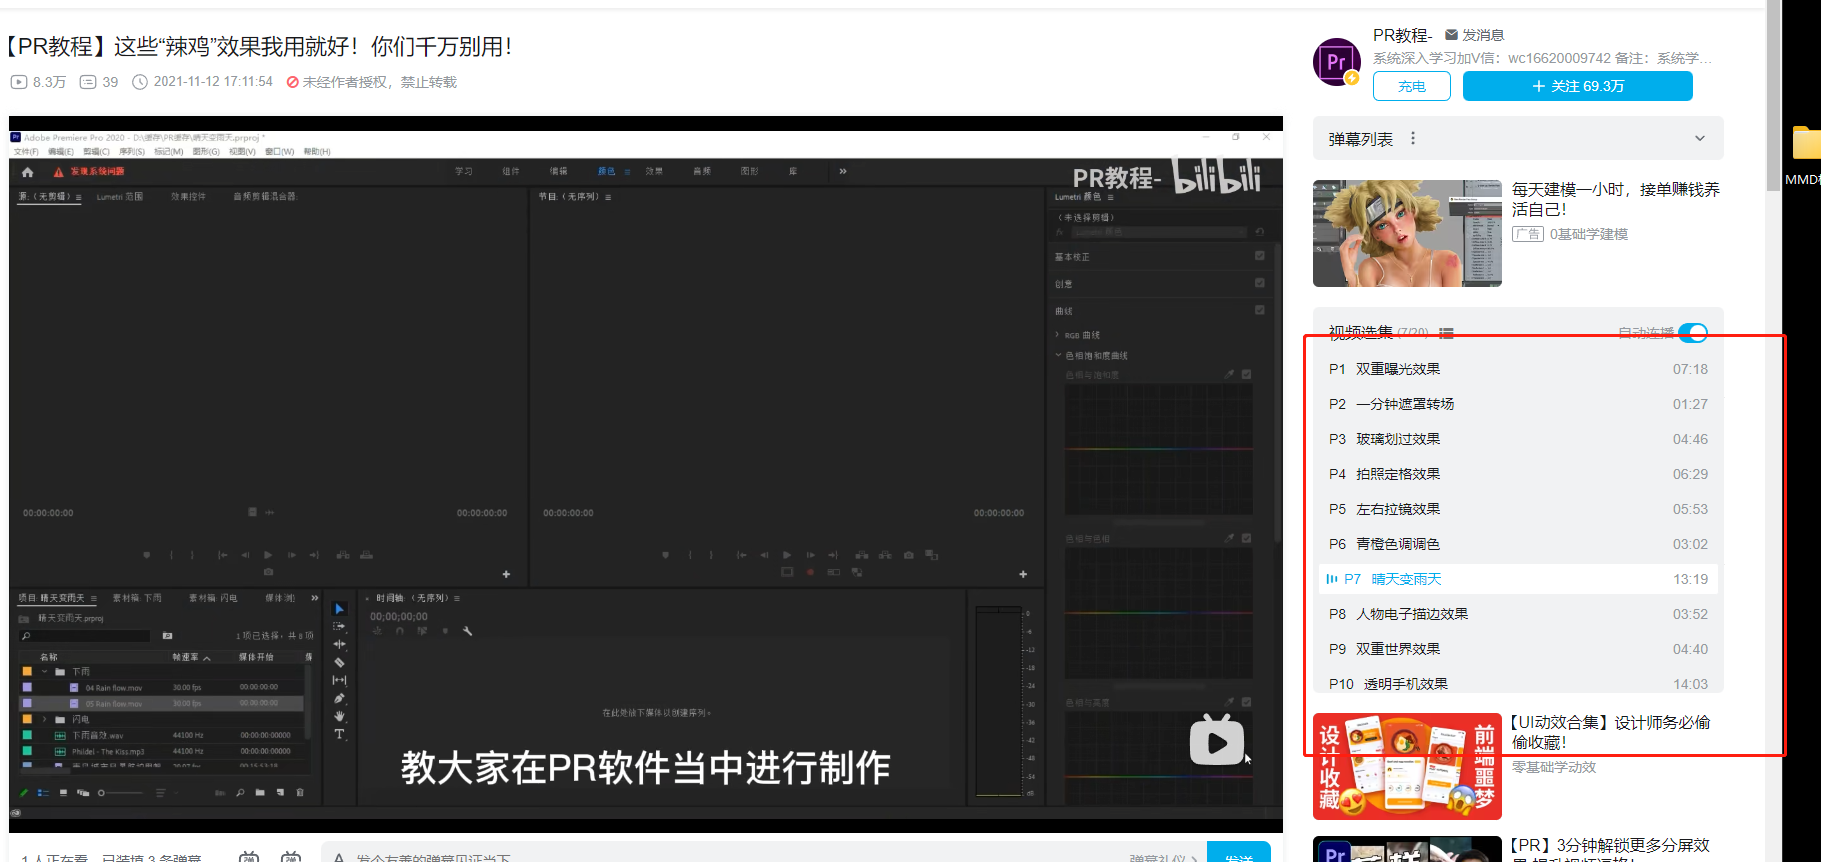
Task: Click the 充电 button
Action: 1412,86
